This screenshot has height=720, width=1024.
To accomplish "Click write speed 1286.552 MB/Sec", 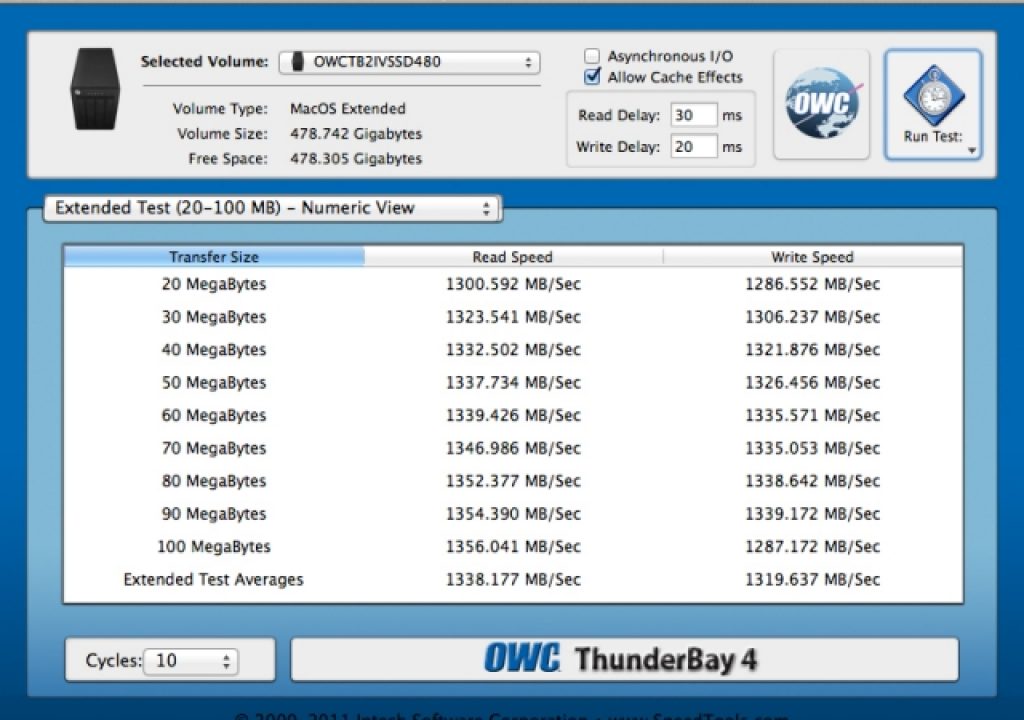I will 812,284.
